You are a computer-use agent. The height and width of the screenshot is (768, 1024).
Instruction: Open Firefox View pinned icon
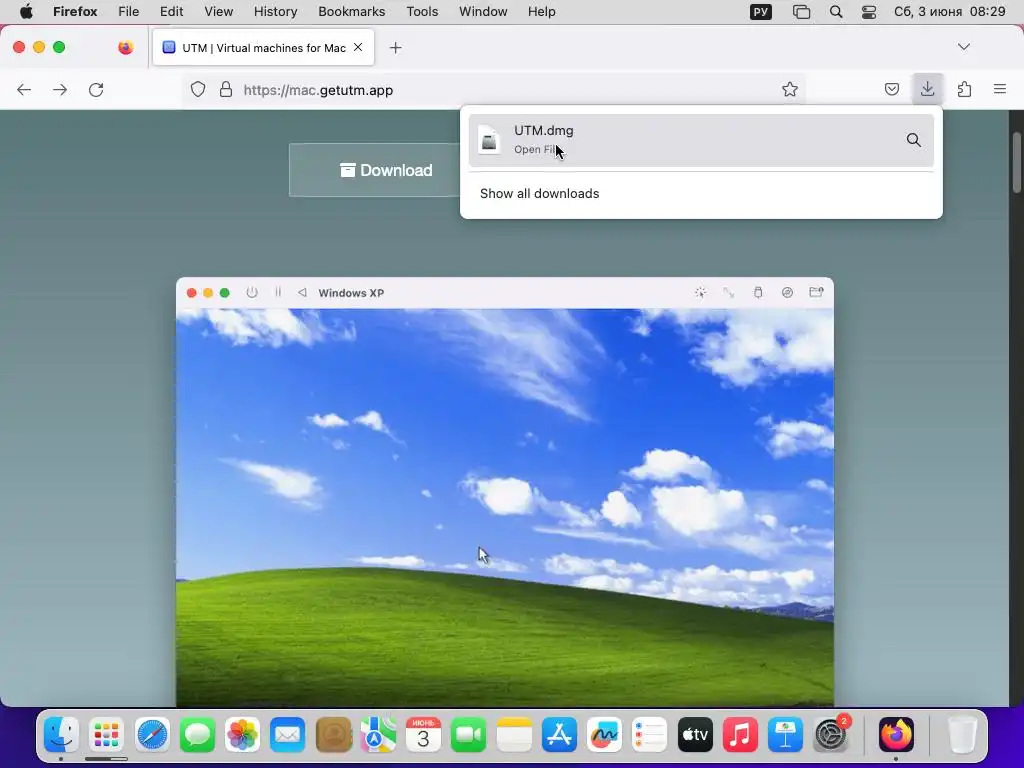coord(125,47)
